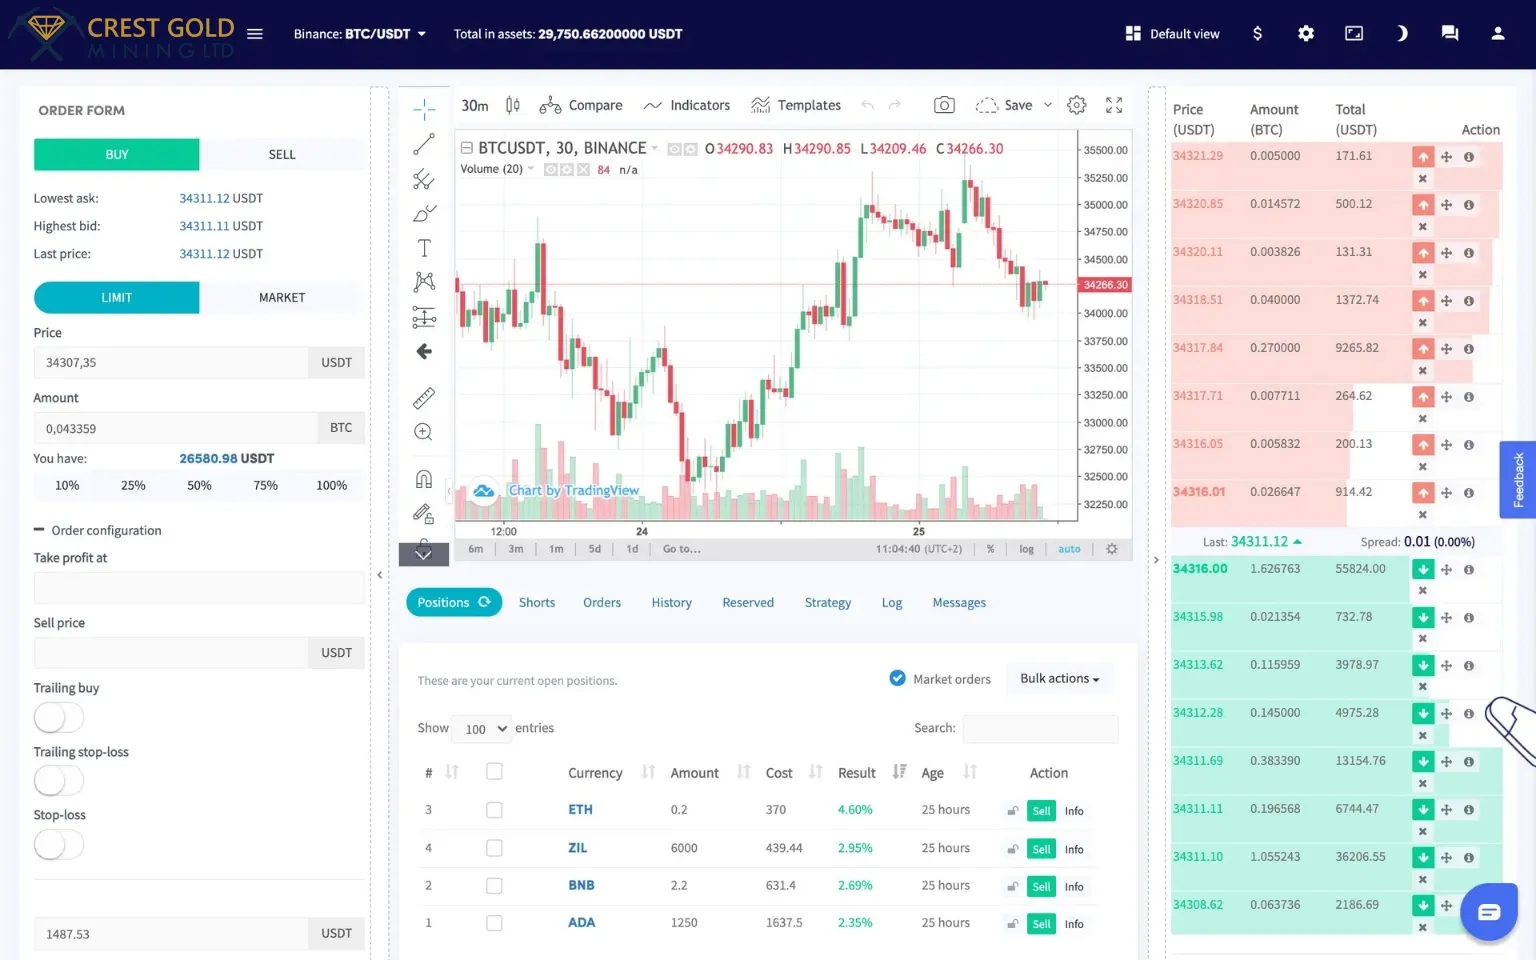Check the ZIL position checkbox
Image resolution: width=1536 pixels, height=960 pixels.
point(494,848)
